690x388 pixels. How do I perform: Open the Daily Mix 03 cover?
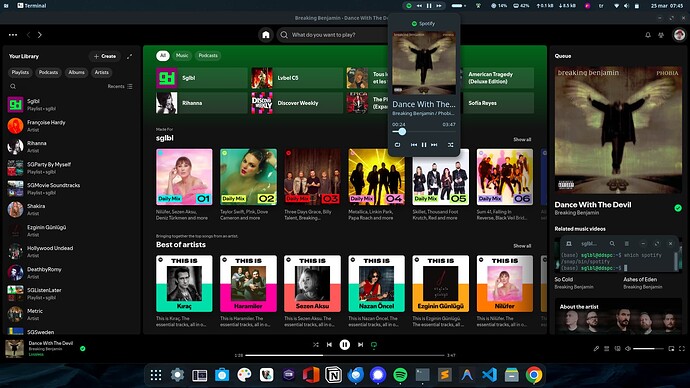pyautogui.click(x=312, y=177)
